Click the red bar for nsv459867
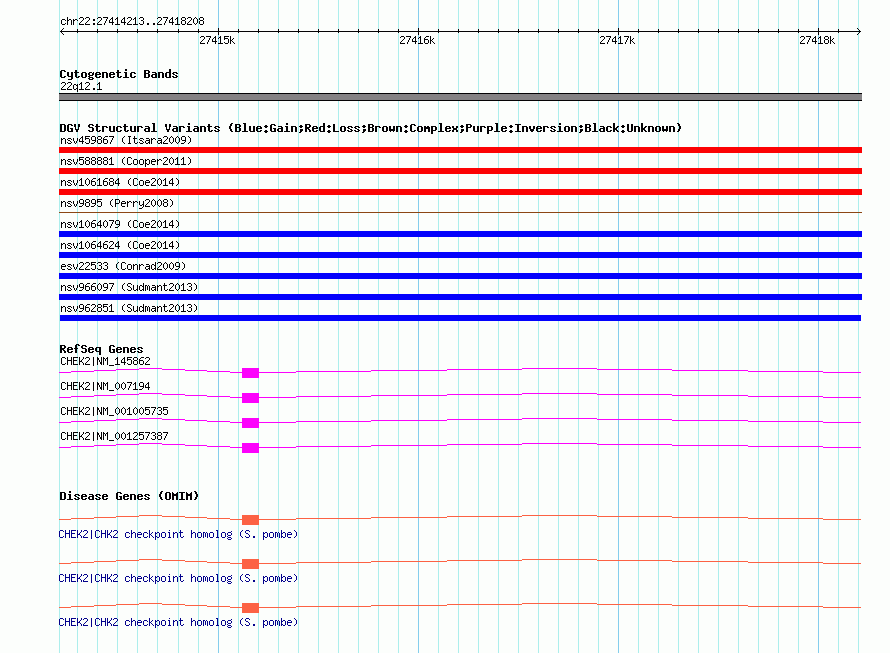Viewport: 890px width, 653px height. (x=460, y=150)
